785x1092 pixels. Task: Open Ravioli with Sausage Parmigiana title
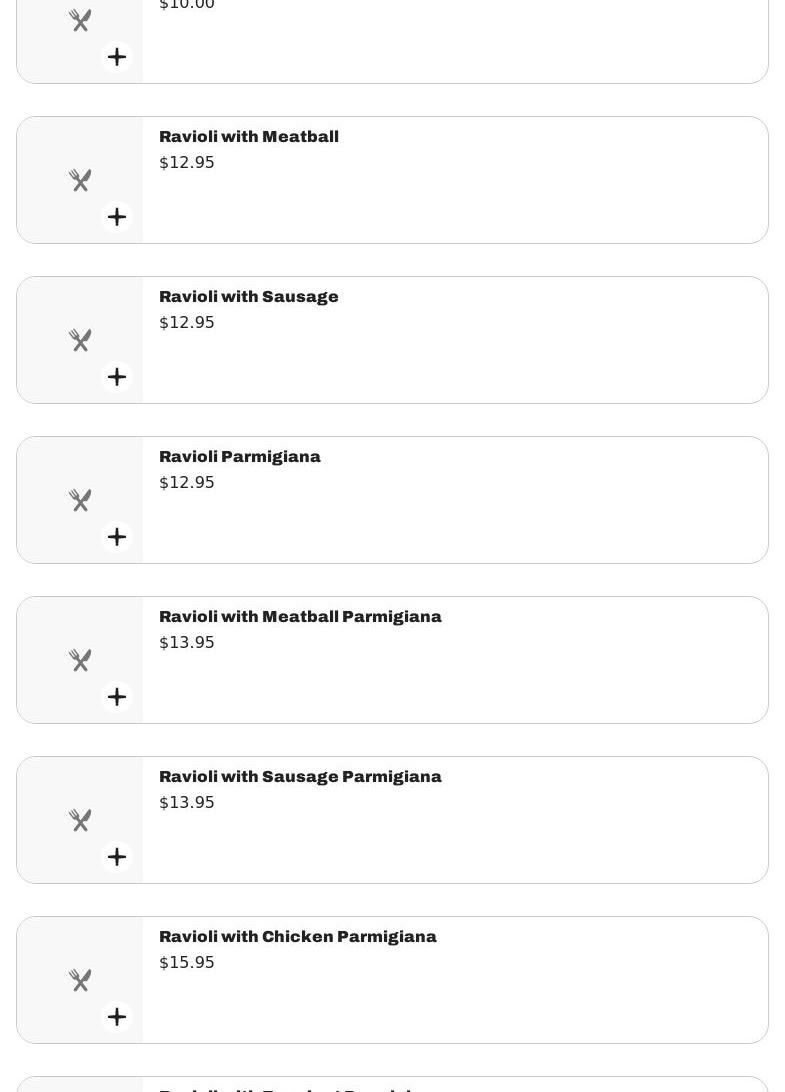[x=300, y=777]
